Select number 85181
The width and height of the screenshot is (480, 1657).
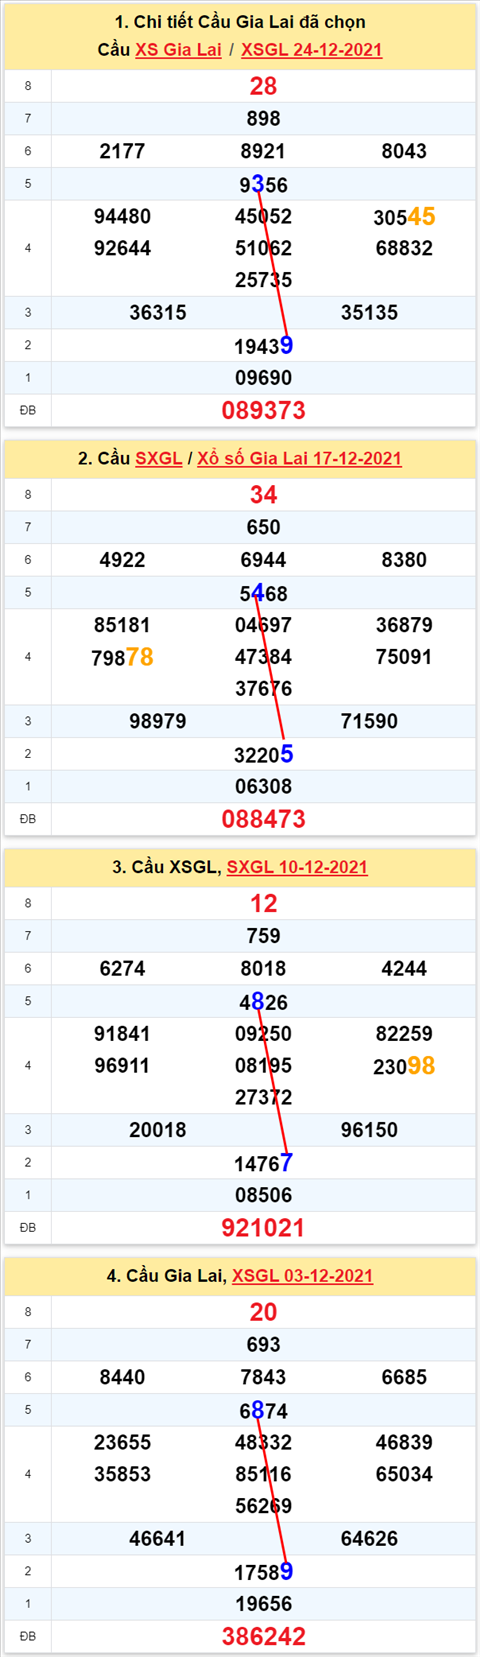tap(122, 626)
